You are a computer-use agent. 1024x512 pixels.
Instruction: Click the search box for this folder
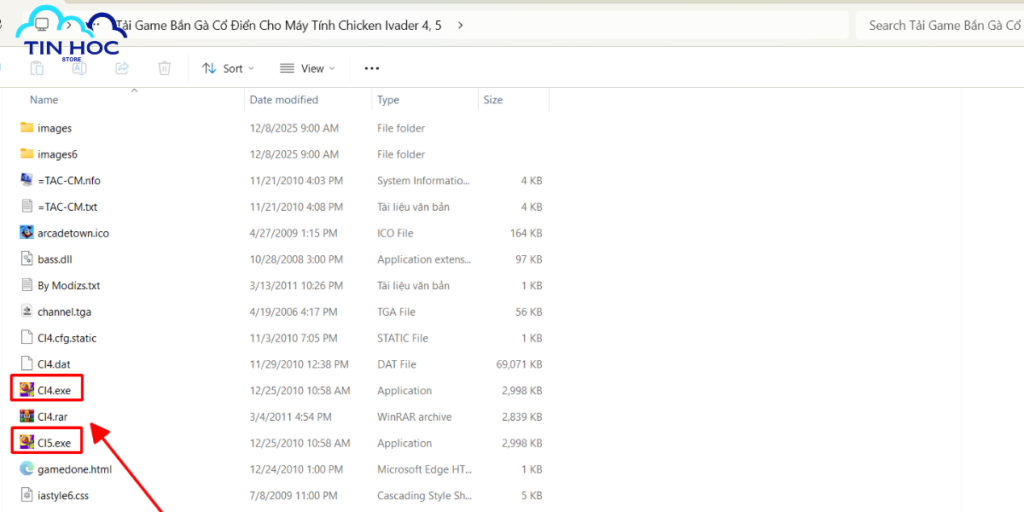click(938, 25)
